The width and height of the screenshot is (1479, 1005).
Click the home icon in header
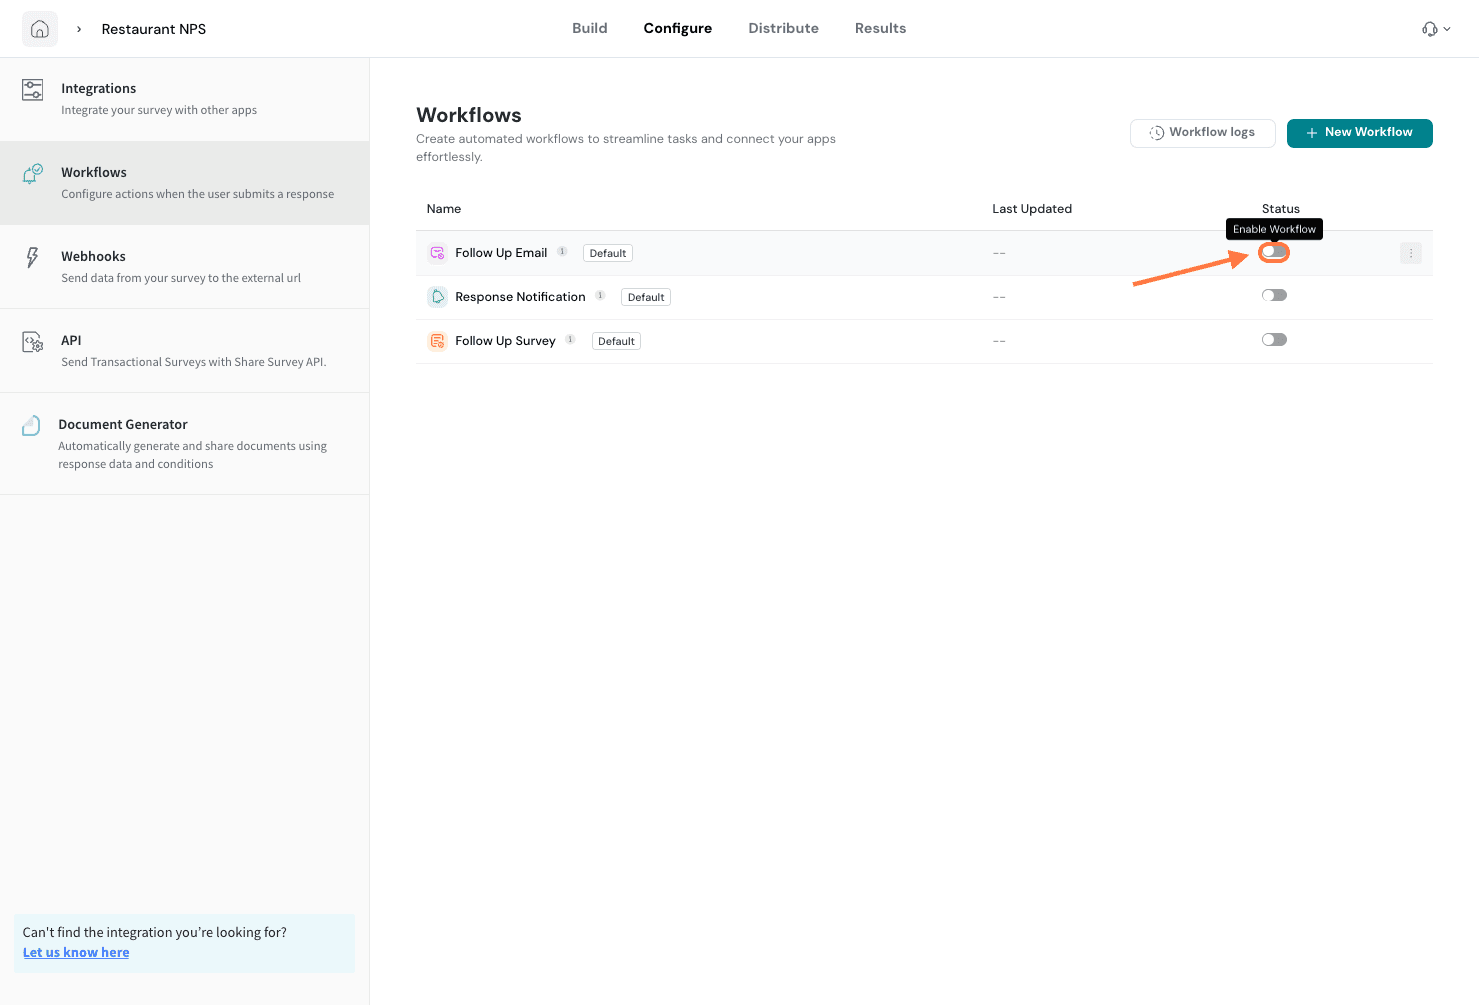[x=40, y=29]
